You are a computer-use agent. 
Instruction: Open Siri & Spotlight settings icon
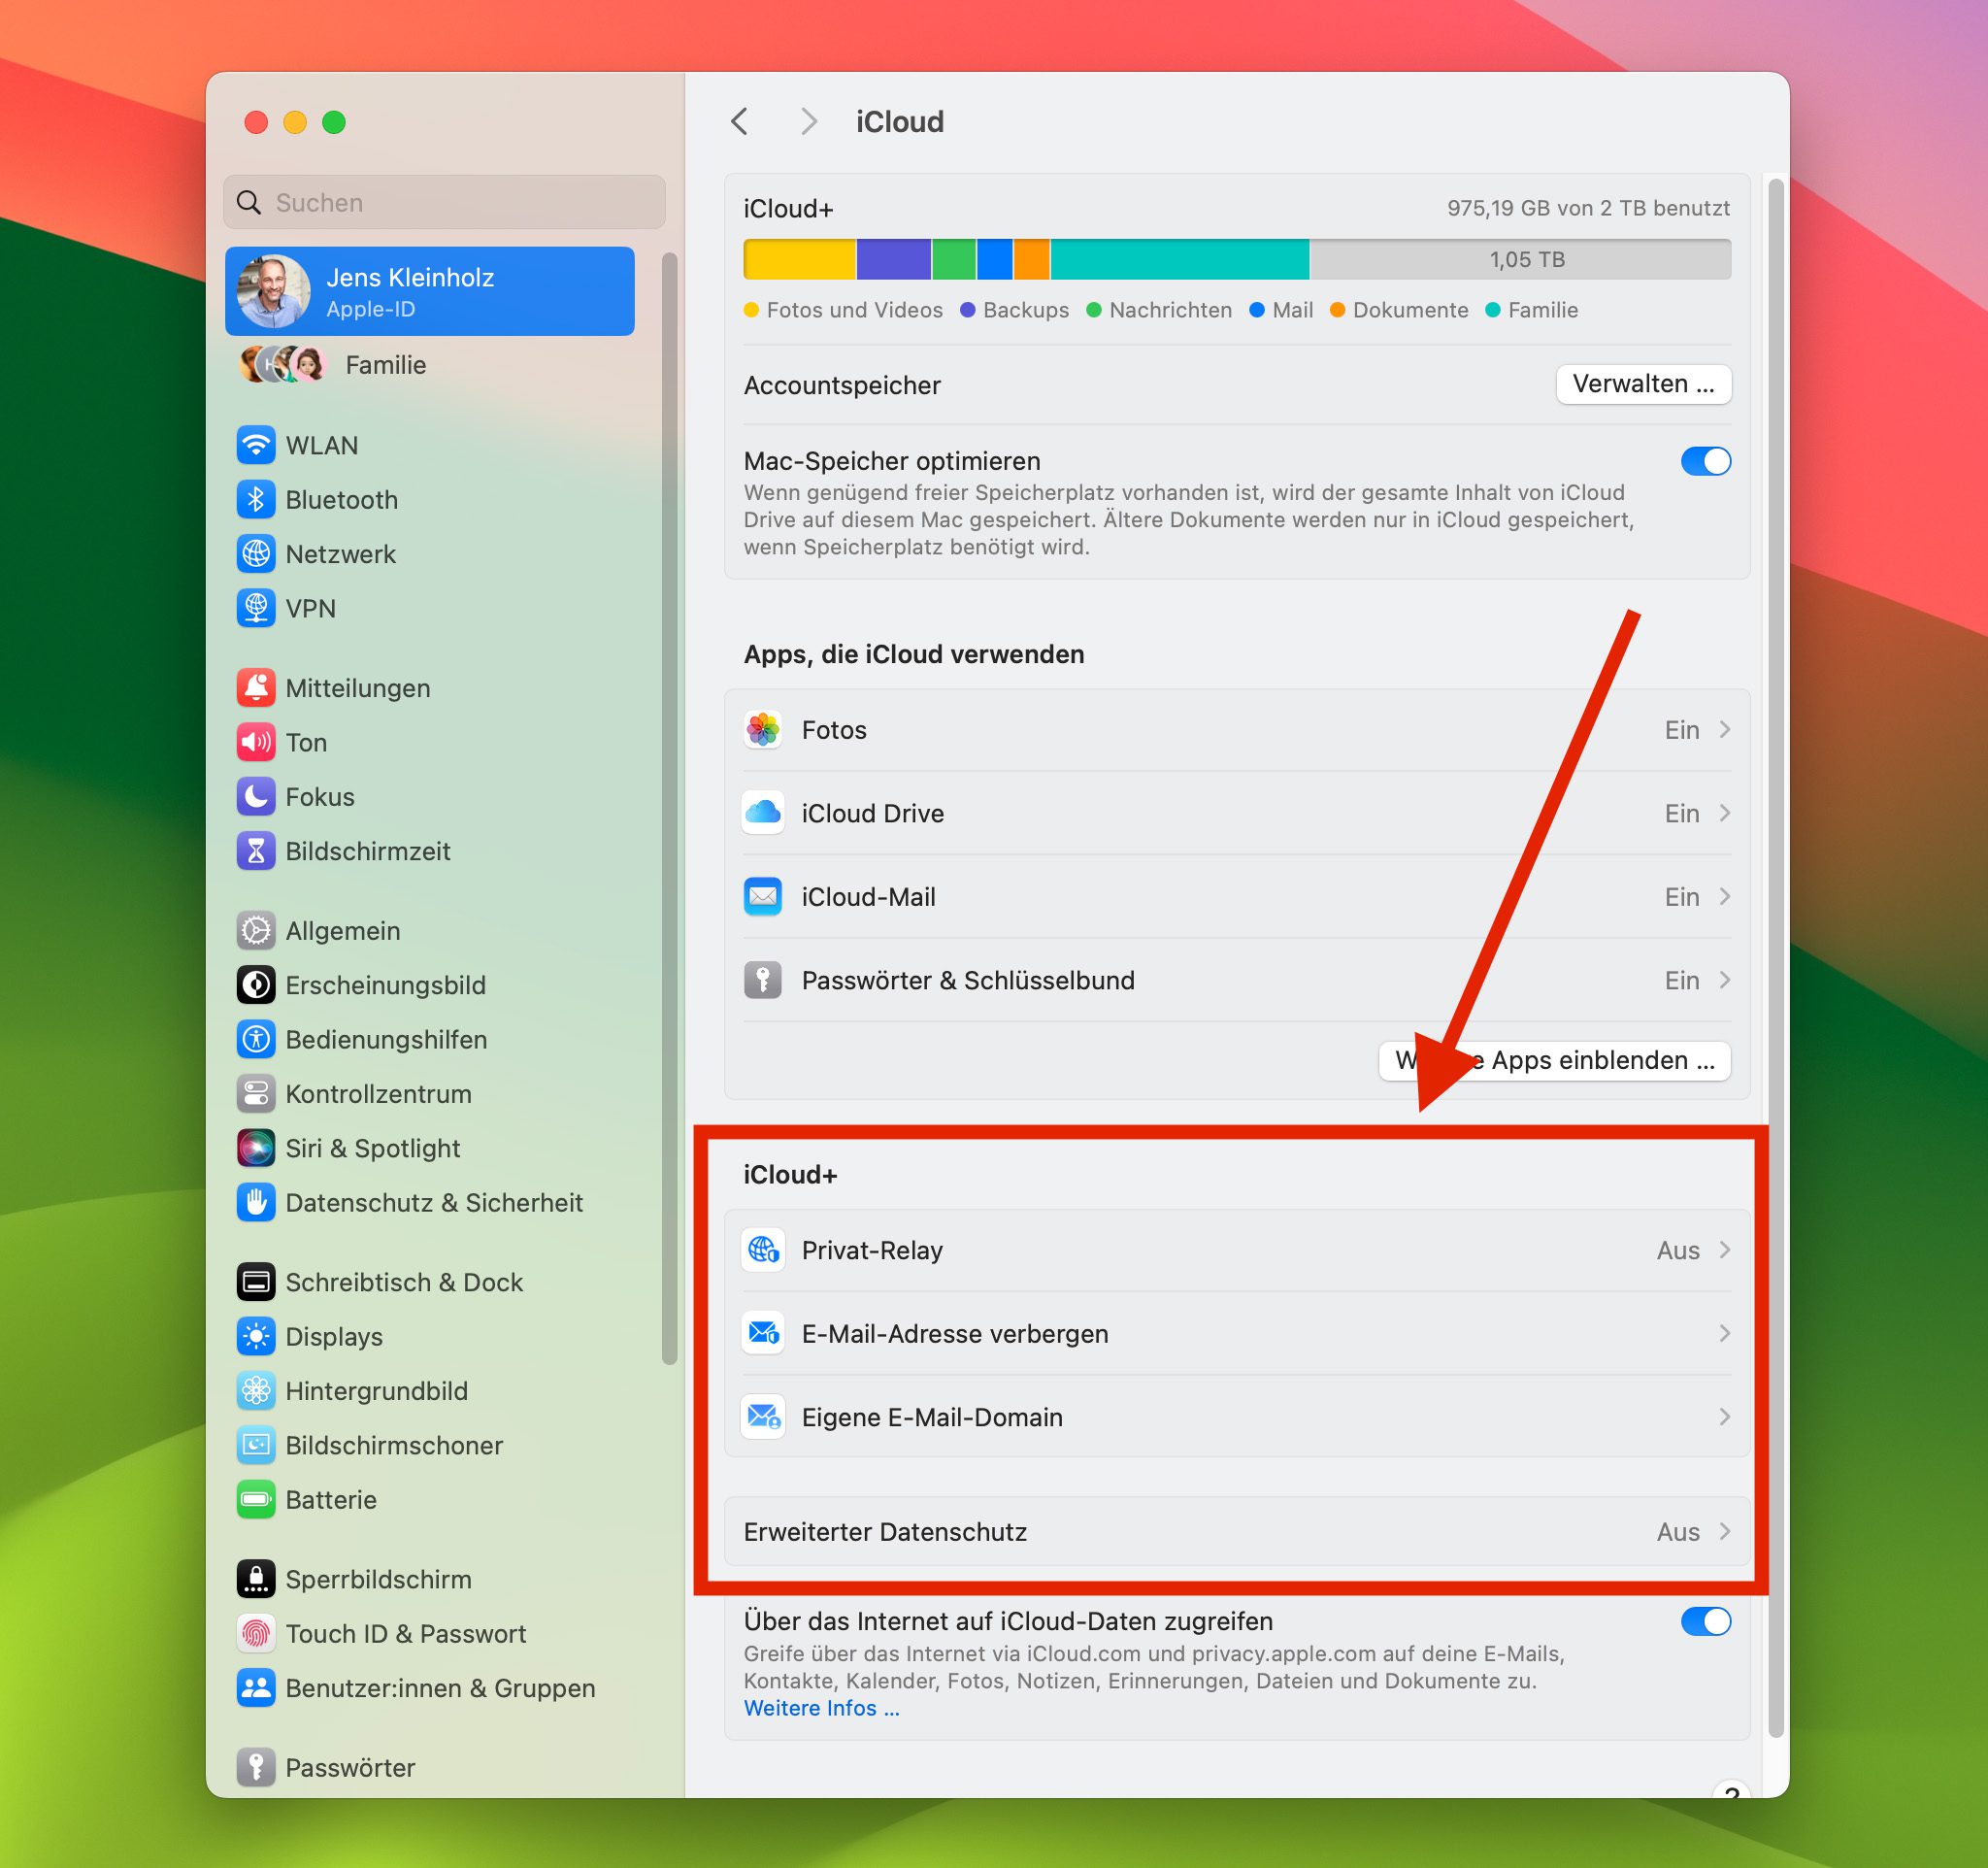coord(256,1147)
